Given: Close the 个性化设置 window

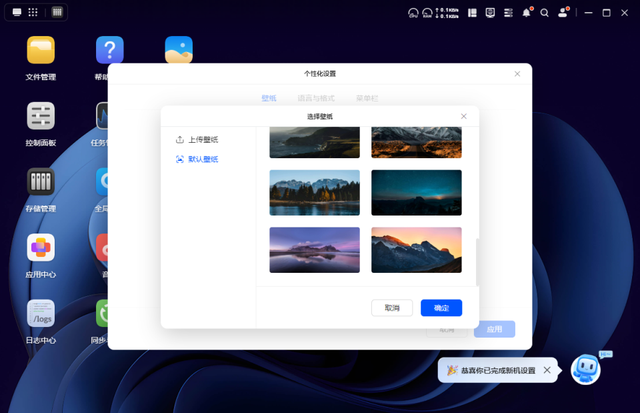Looking at the screenshot, I should [x=517, y=74].
